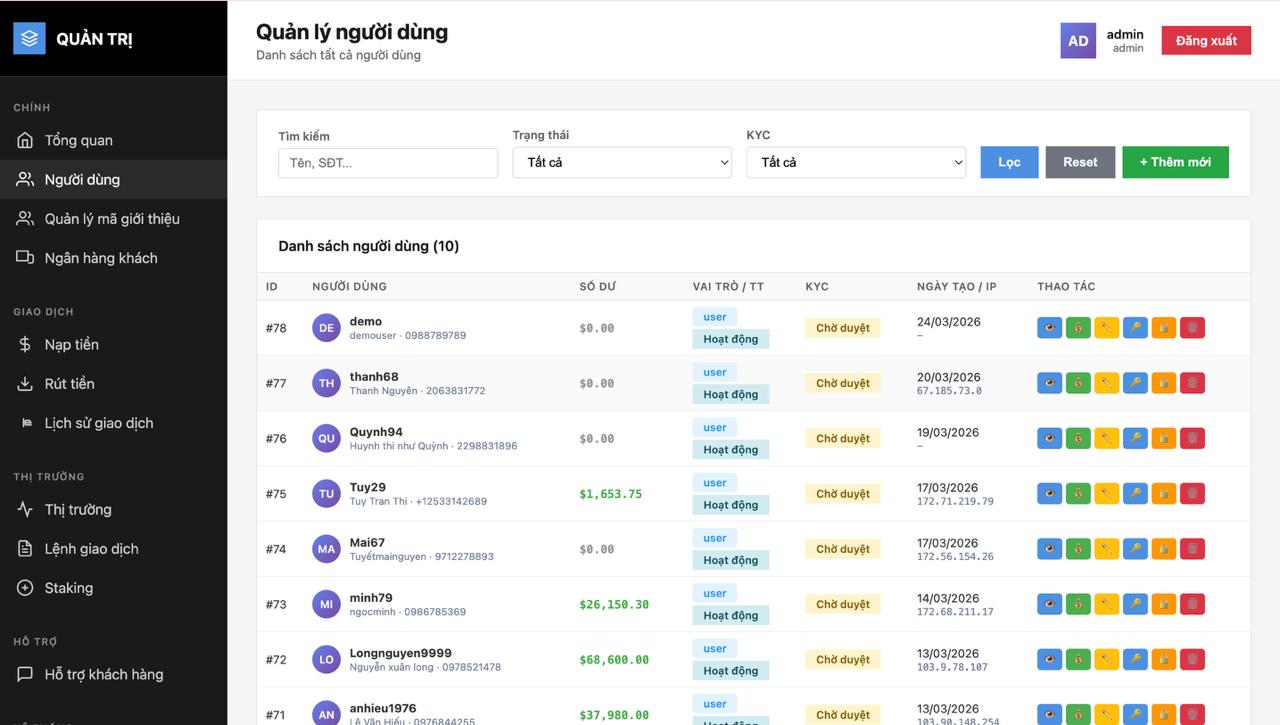Click the green Thêm mới button
Image resolution: width=1280 pixels, height=725 pixels.
click(1175, 162)
